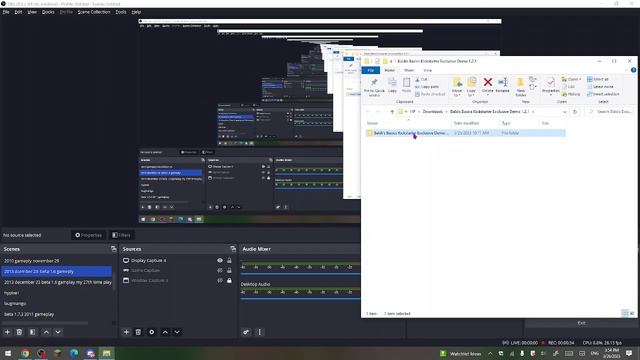Viewport: 640px width, 360px height.
Task: Toggle lock on Game Capture source
Action: [x=229, y=270]
